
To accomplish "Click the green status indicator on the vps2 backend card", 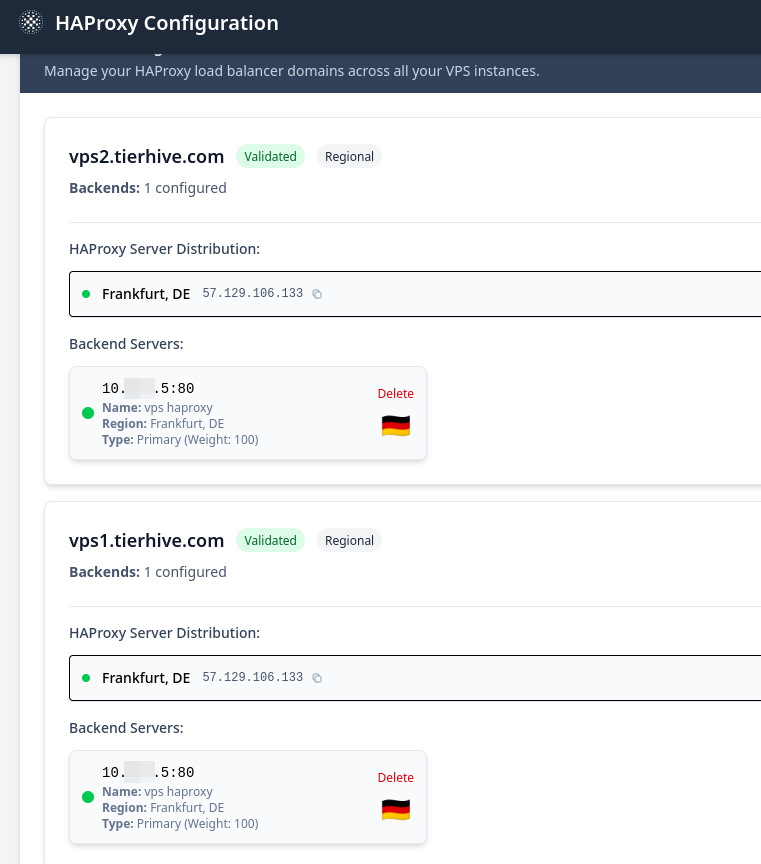I will coord(88,413).
